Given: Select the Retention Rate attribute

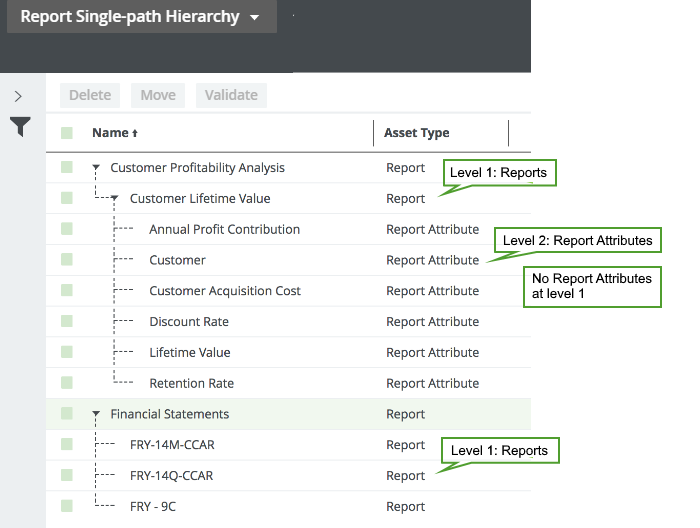Looking at the screenshot, I should 191,383.
